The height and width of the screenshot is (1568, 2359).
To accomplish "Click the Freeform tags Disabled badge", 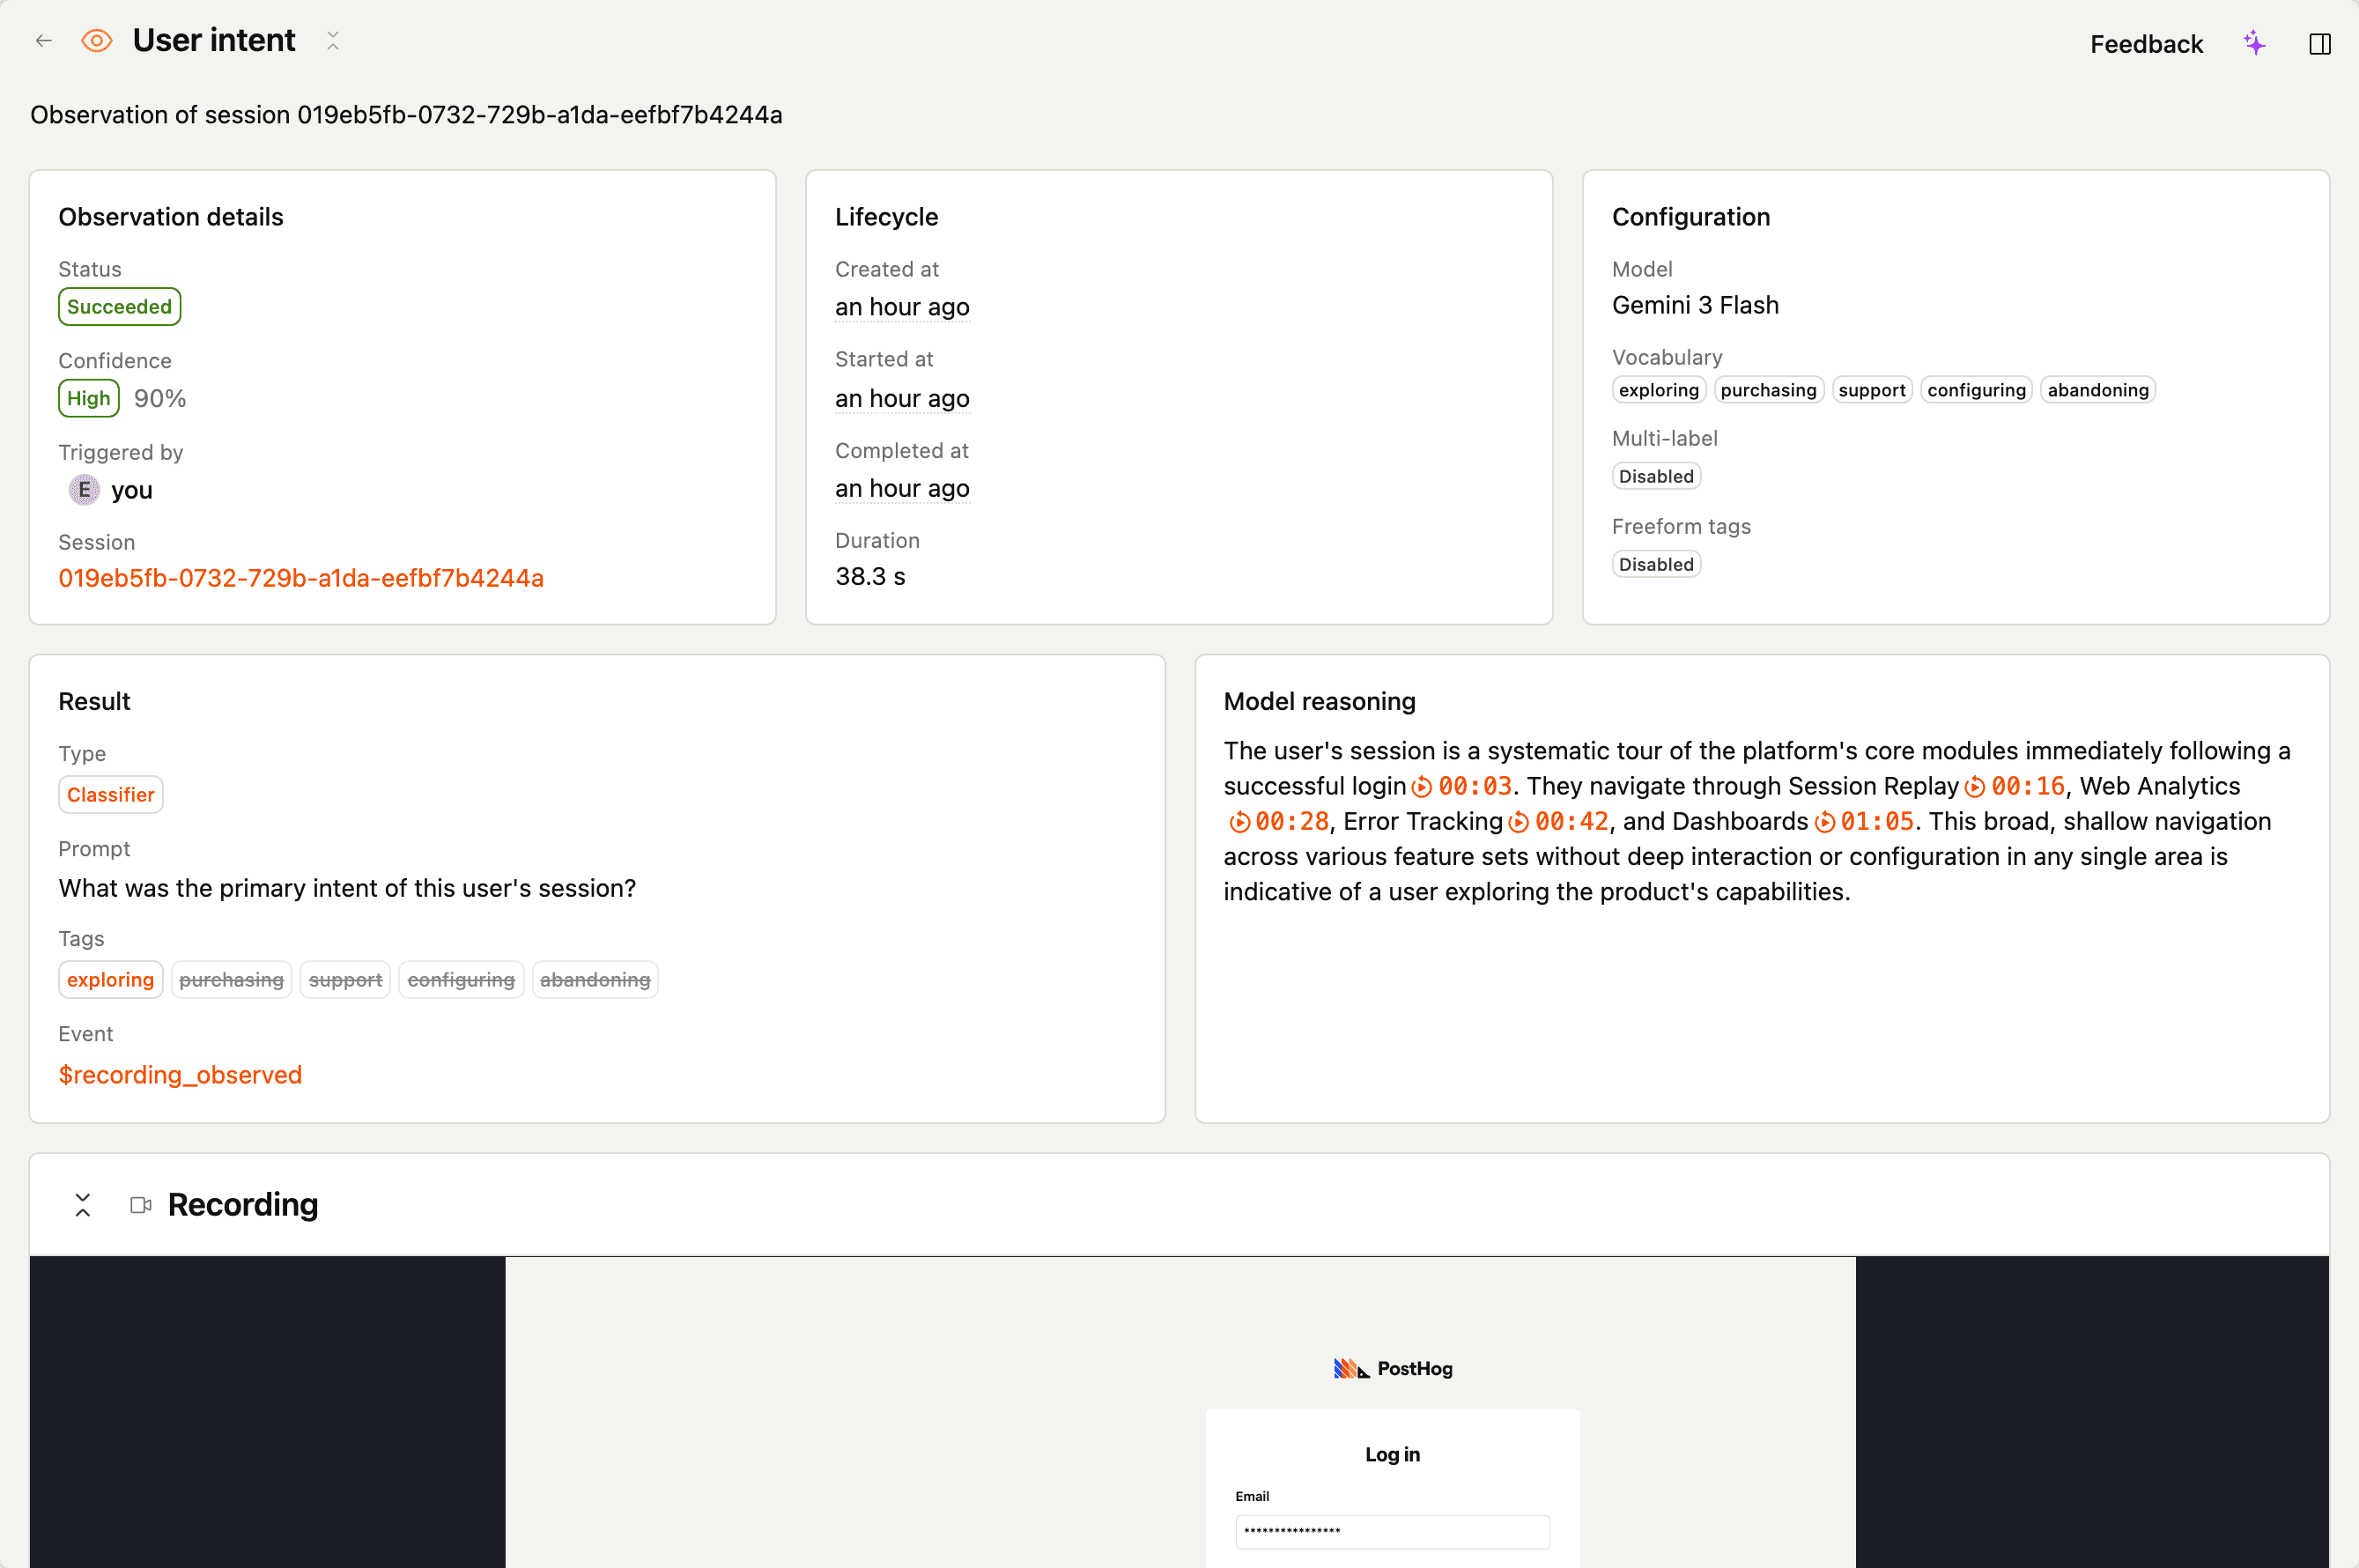I will pyautogui.click(x=1656, y=564).
